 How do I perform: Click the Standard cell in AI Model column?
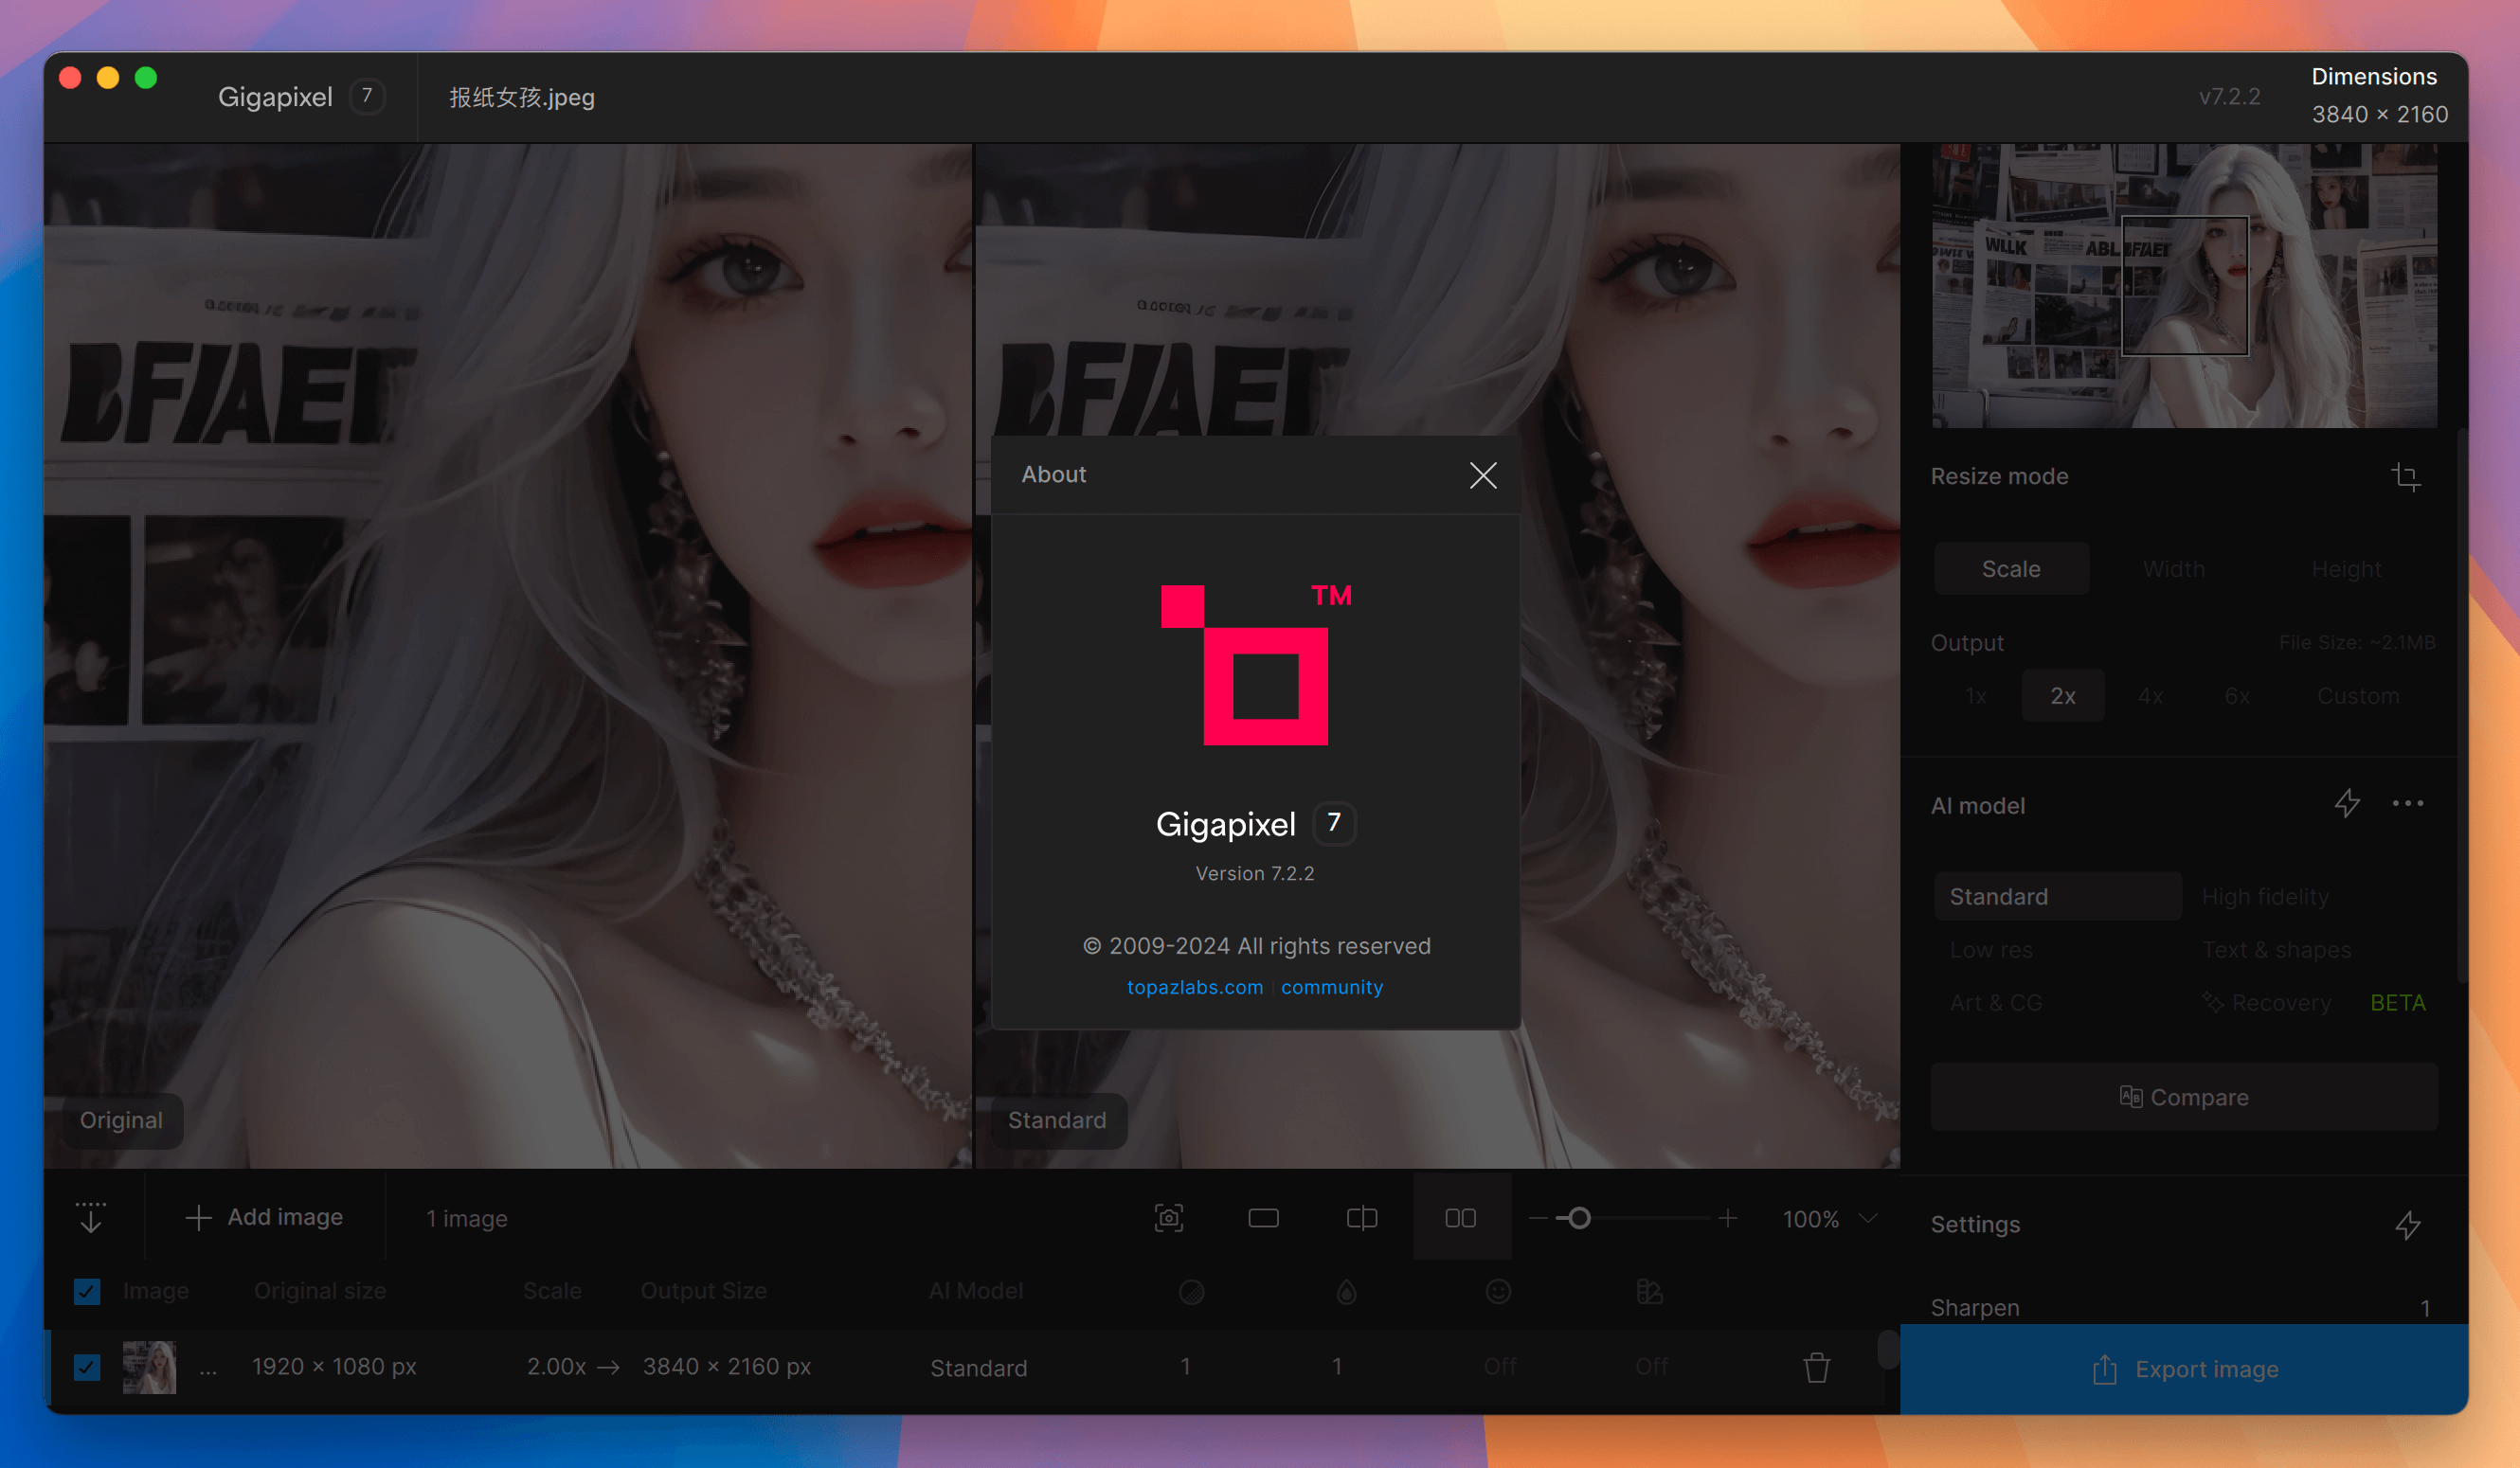[x=979, y=1368]
